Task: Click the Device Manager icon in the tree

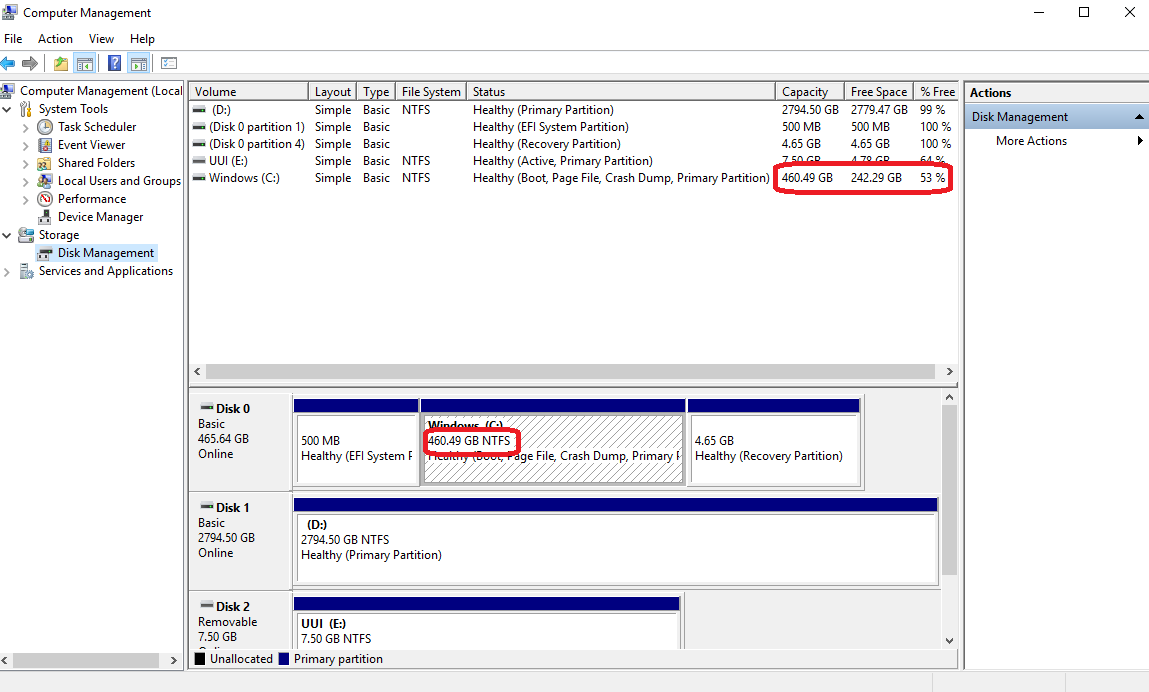Action: pyautogui.click(x=44, y=216)
